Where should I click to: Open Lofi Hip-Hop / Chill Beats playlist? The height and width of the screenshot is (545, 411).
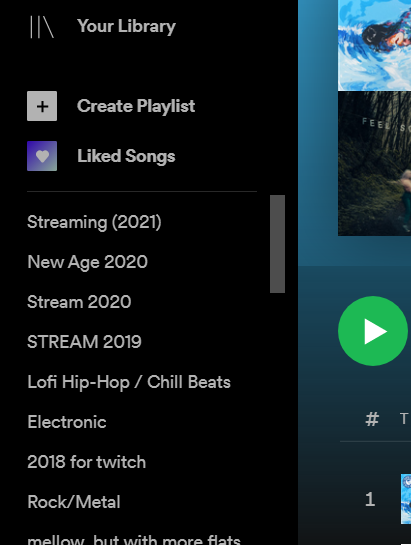[129, 382]
